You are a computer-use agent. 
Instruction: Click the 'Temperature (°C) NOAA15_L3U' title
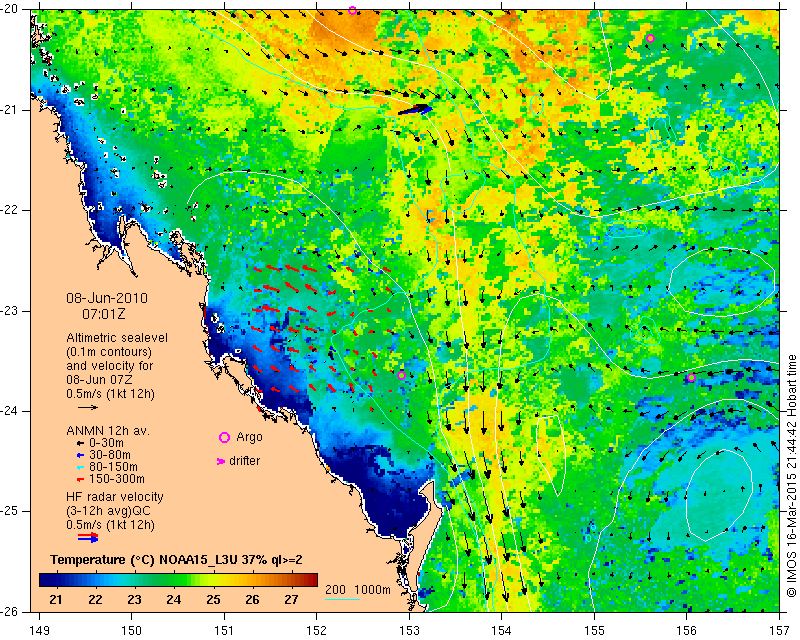[146, 560]
